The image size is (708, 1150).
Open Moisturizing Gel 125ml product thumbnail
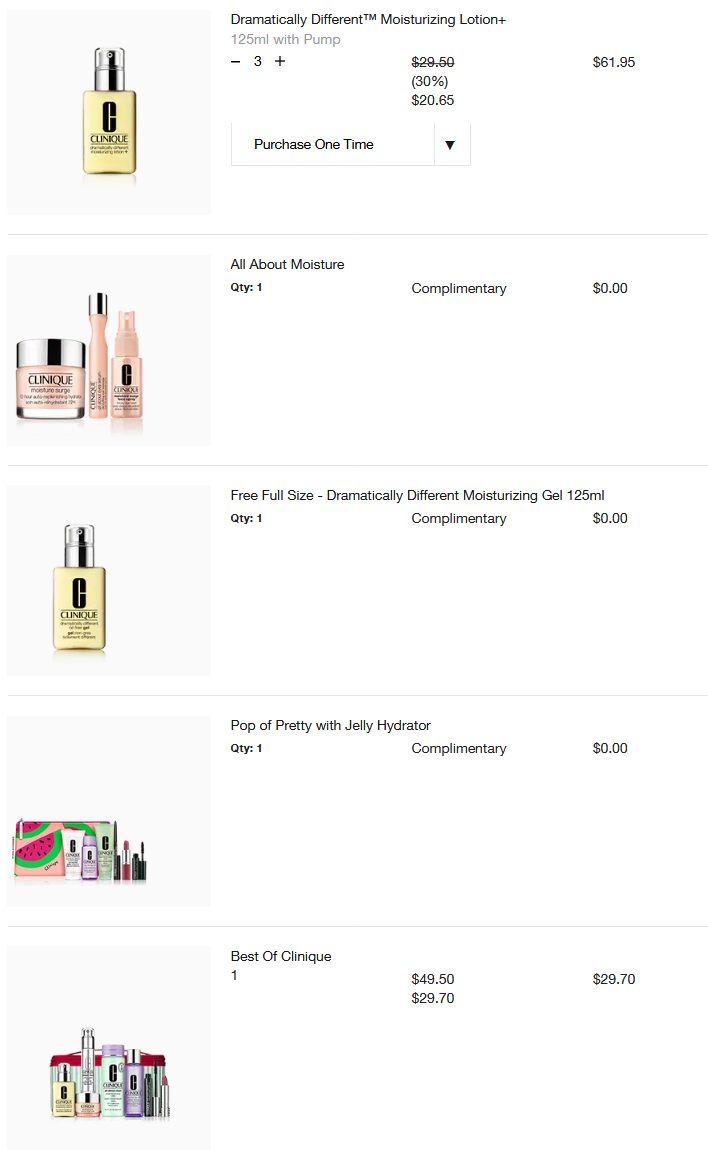tap(109, 580)
